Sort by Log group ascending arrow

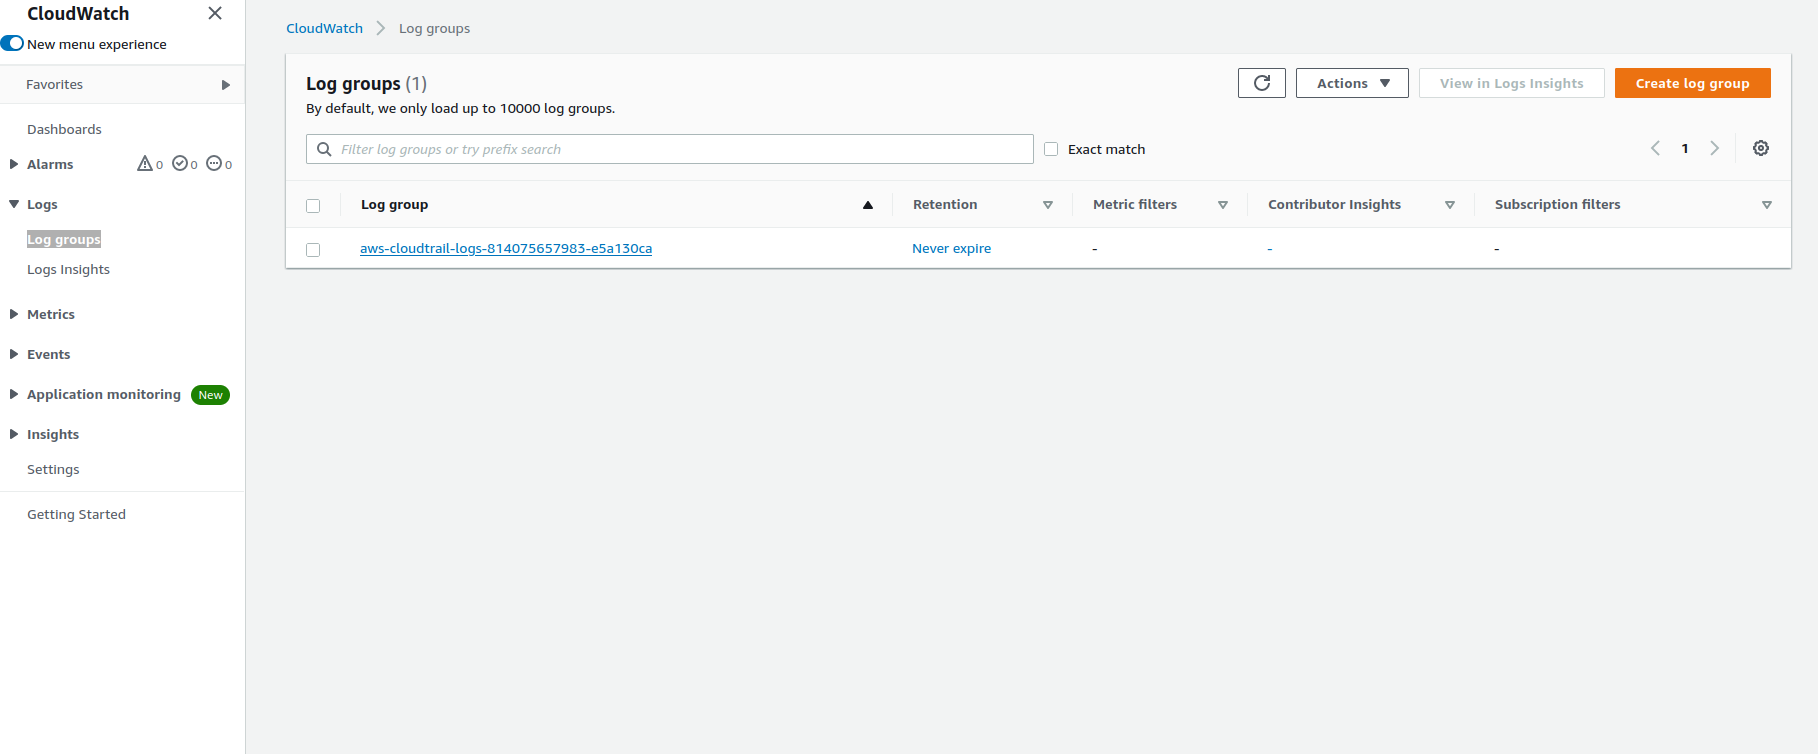point(868,205)
